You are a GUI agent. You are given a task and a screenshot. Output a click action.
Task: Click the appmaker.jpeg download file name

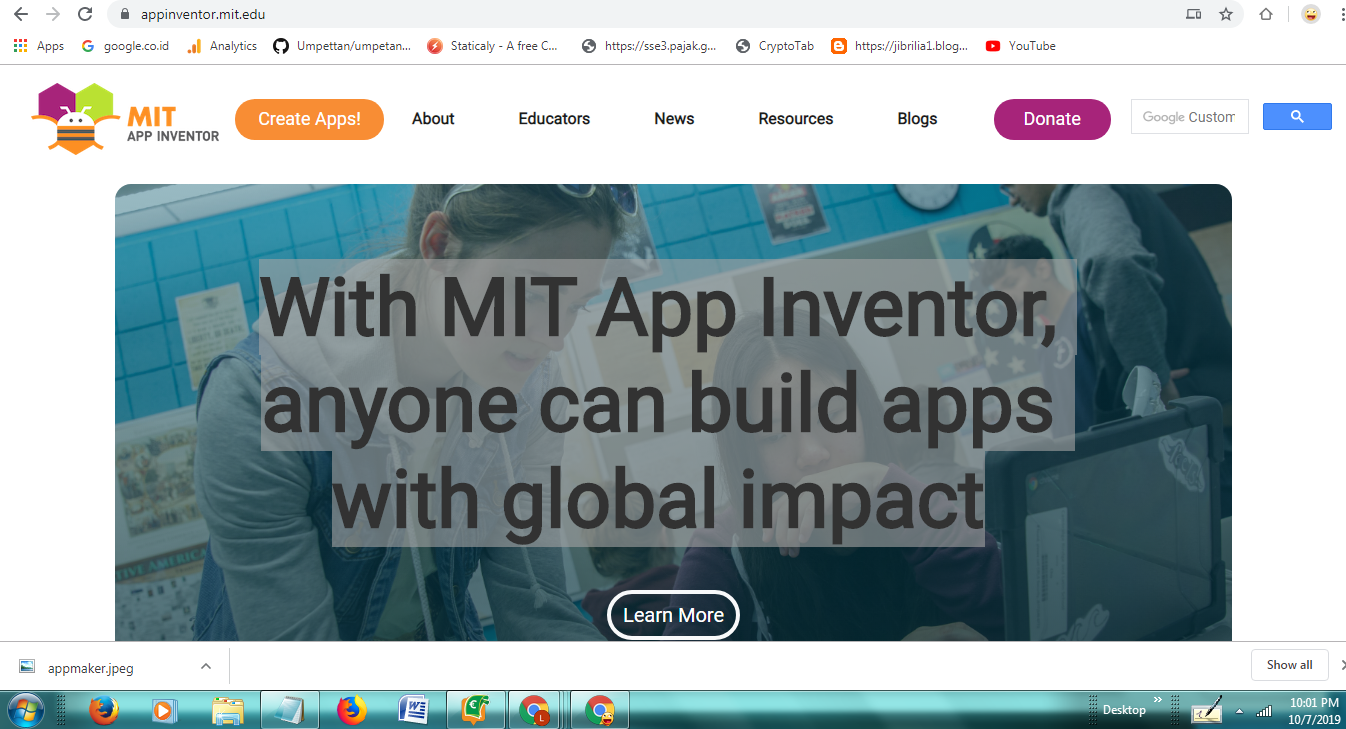pos(90,667)
